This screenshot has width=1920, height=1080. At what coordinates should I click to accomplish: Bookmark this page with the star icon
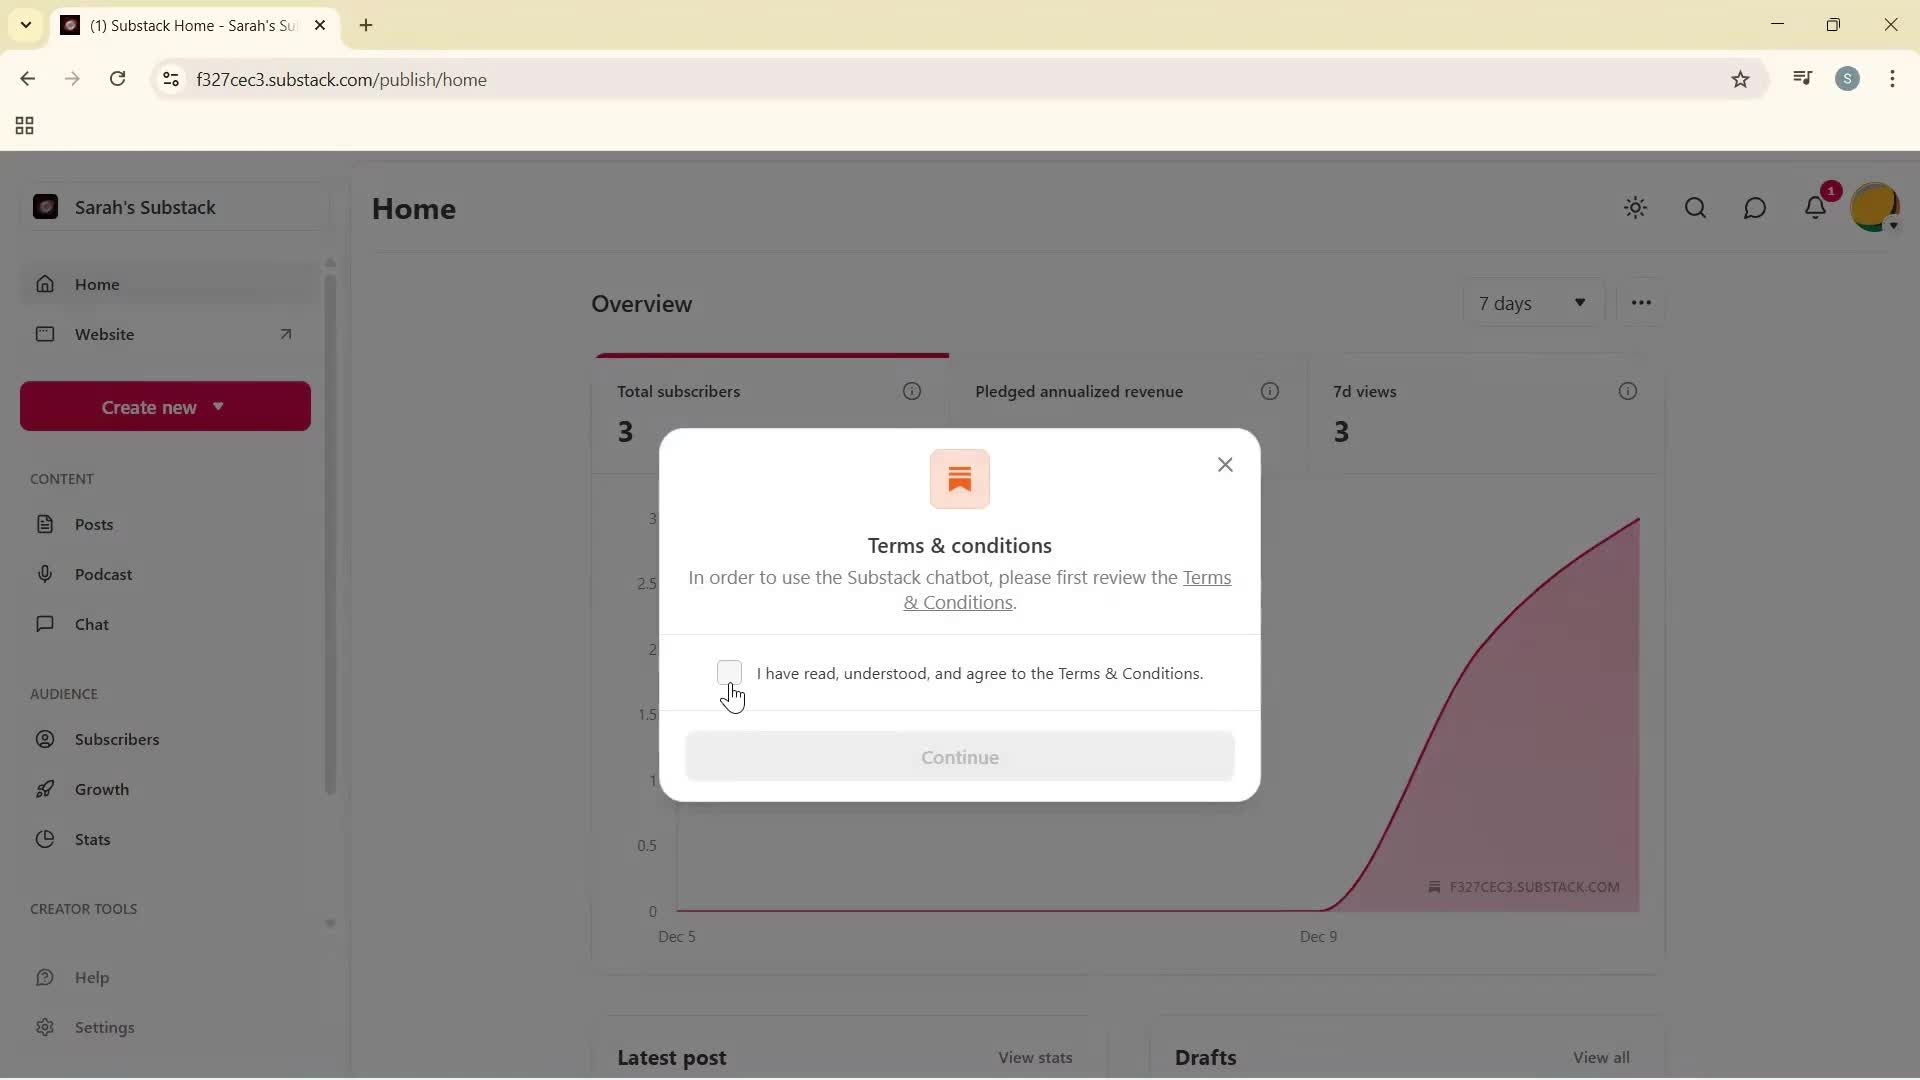click(1740, 79)
